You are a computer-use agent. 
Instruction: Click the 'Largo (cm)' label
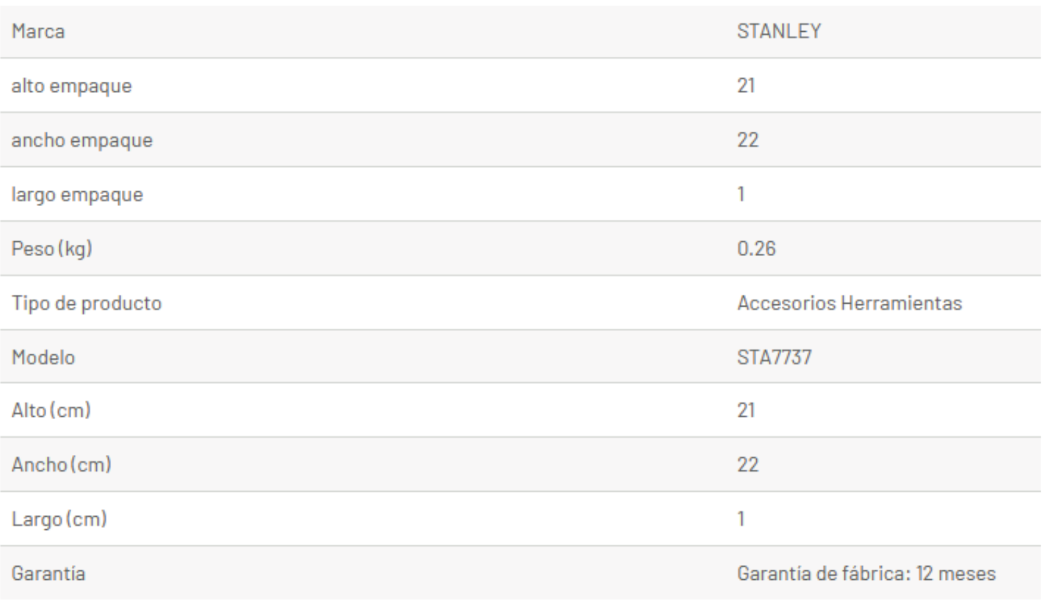click(58, 518)
